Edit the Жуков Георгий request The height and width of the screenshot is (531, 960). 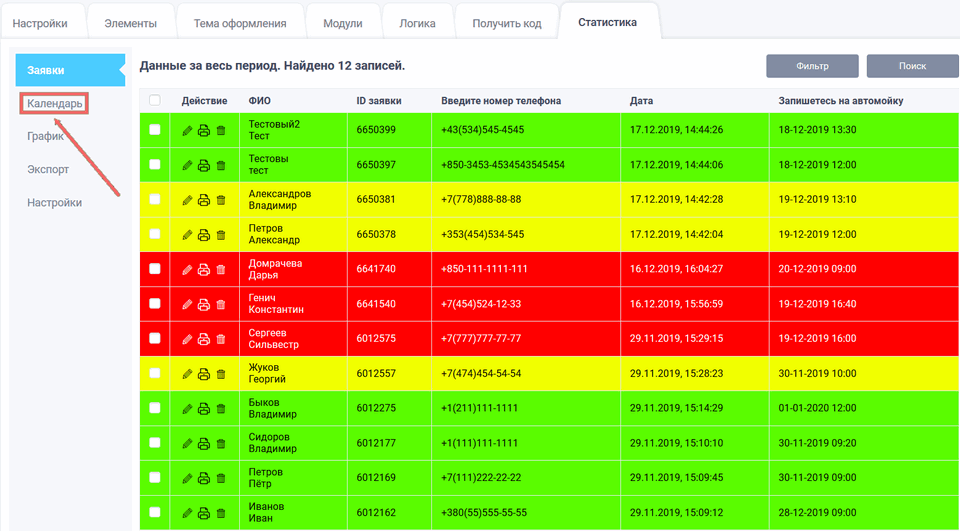tap(187, 374)
